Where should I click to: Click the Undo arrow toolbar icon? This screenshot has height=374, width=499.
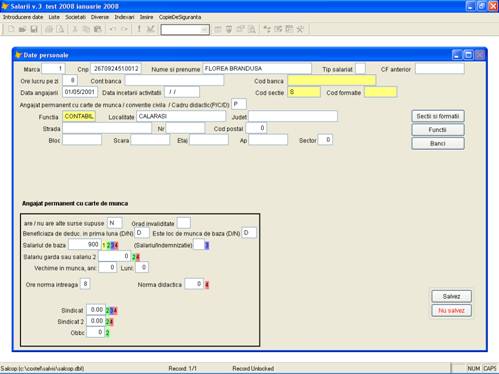click(x=113, y=29)
